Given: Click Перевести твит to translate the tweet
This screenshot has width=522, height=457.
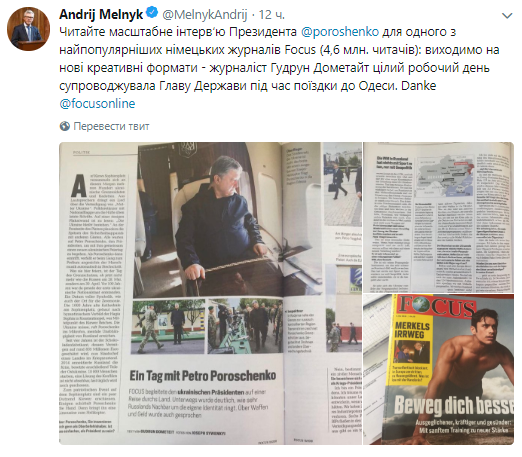Looking at the screenshot, I should 111,126.
